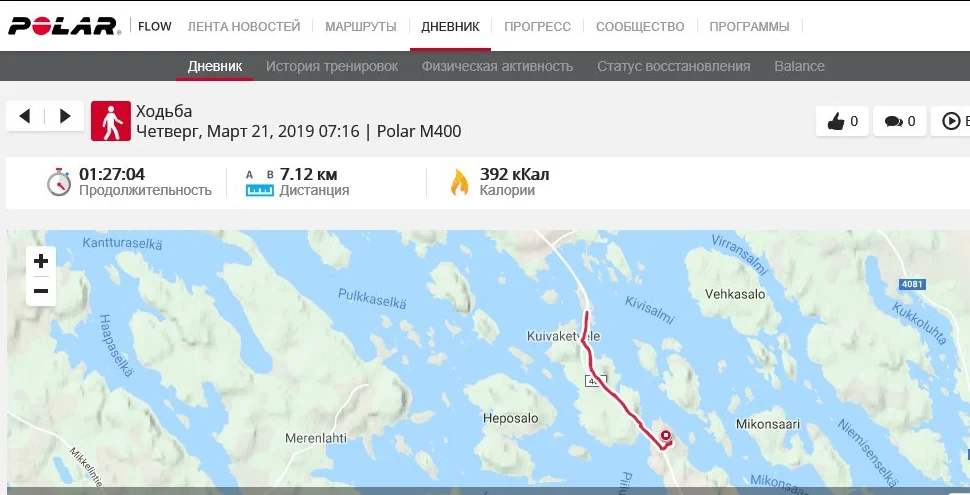Click the distance ruler icon
This screenshot has width=970, height=495.
(x=259, y=183)
